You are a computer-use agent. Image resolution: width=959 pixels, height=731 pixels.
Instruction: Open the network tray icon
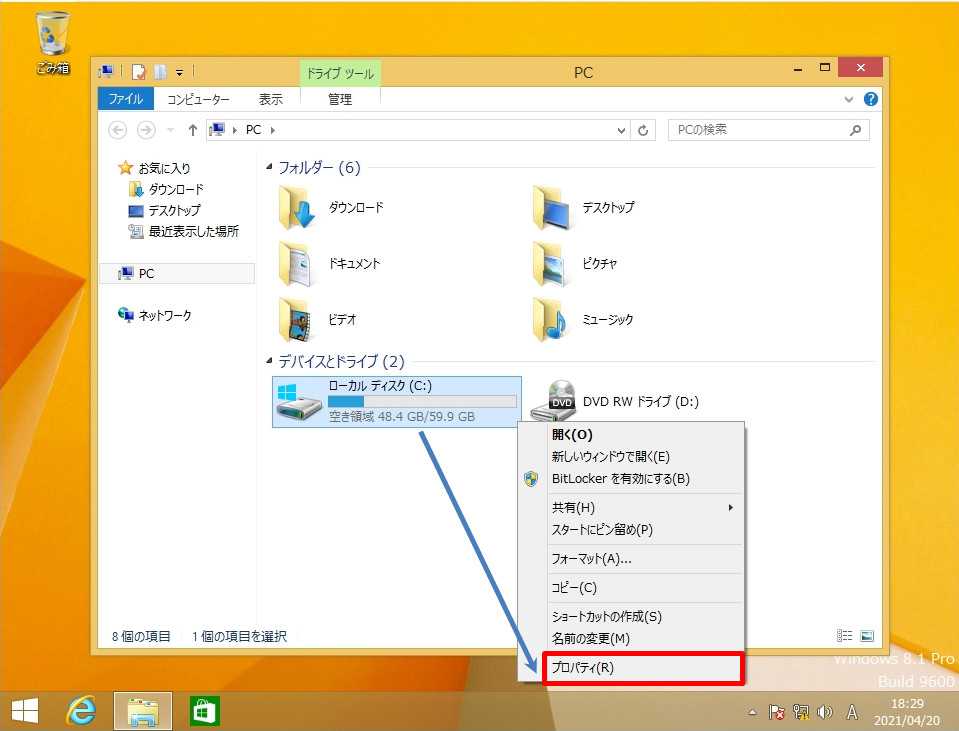pos(801,712)
